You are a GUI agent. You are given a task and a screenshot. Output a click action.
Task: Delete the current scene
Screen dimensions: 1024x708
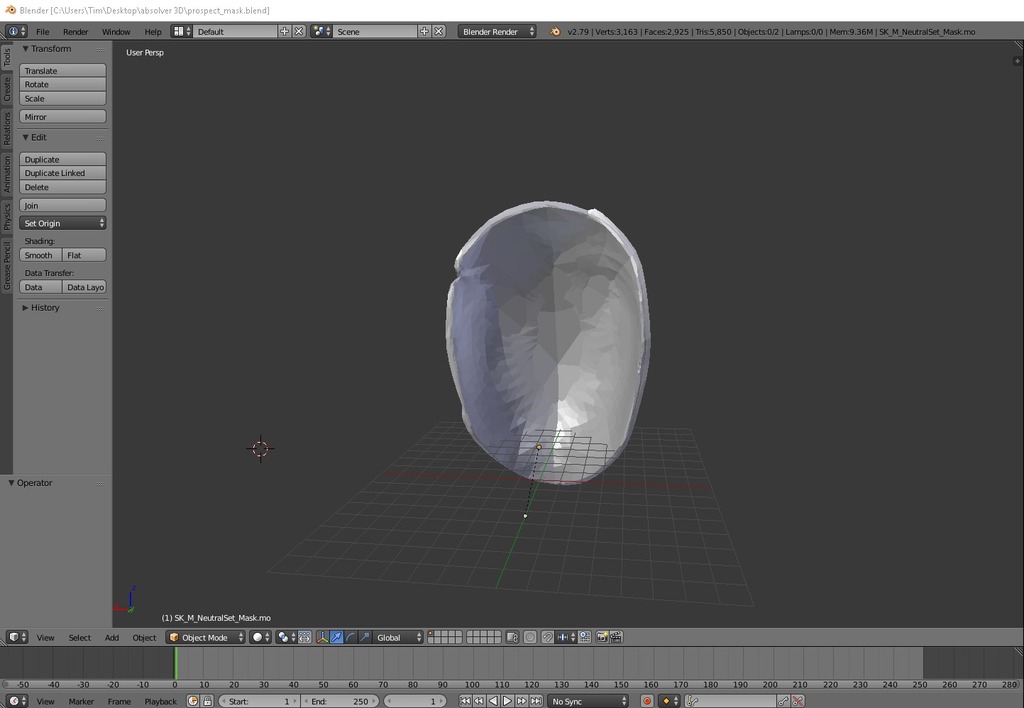438,31
